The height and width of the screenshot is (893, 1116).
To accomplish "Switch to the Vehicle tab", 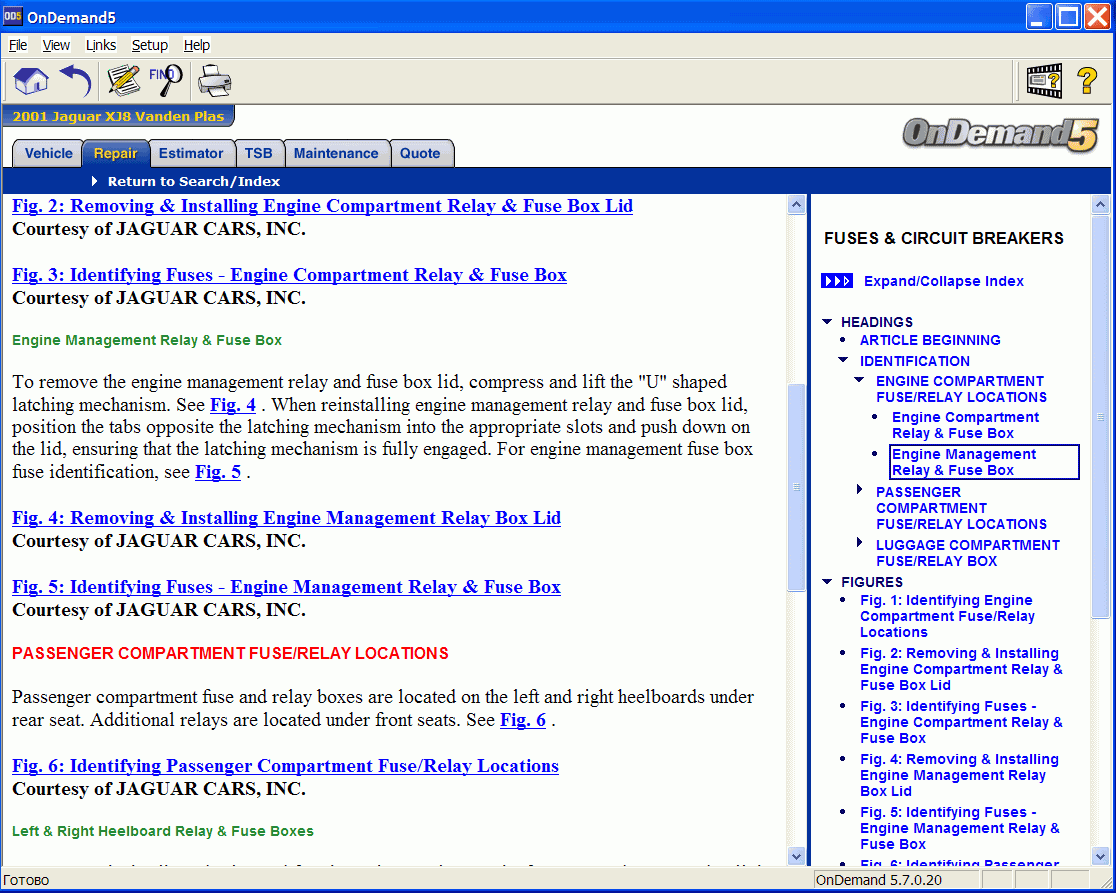I will pyautogui.click(x=48, y=154).
